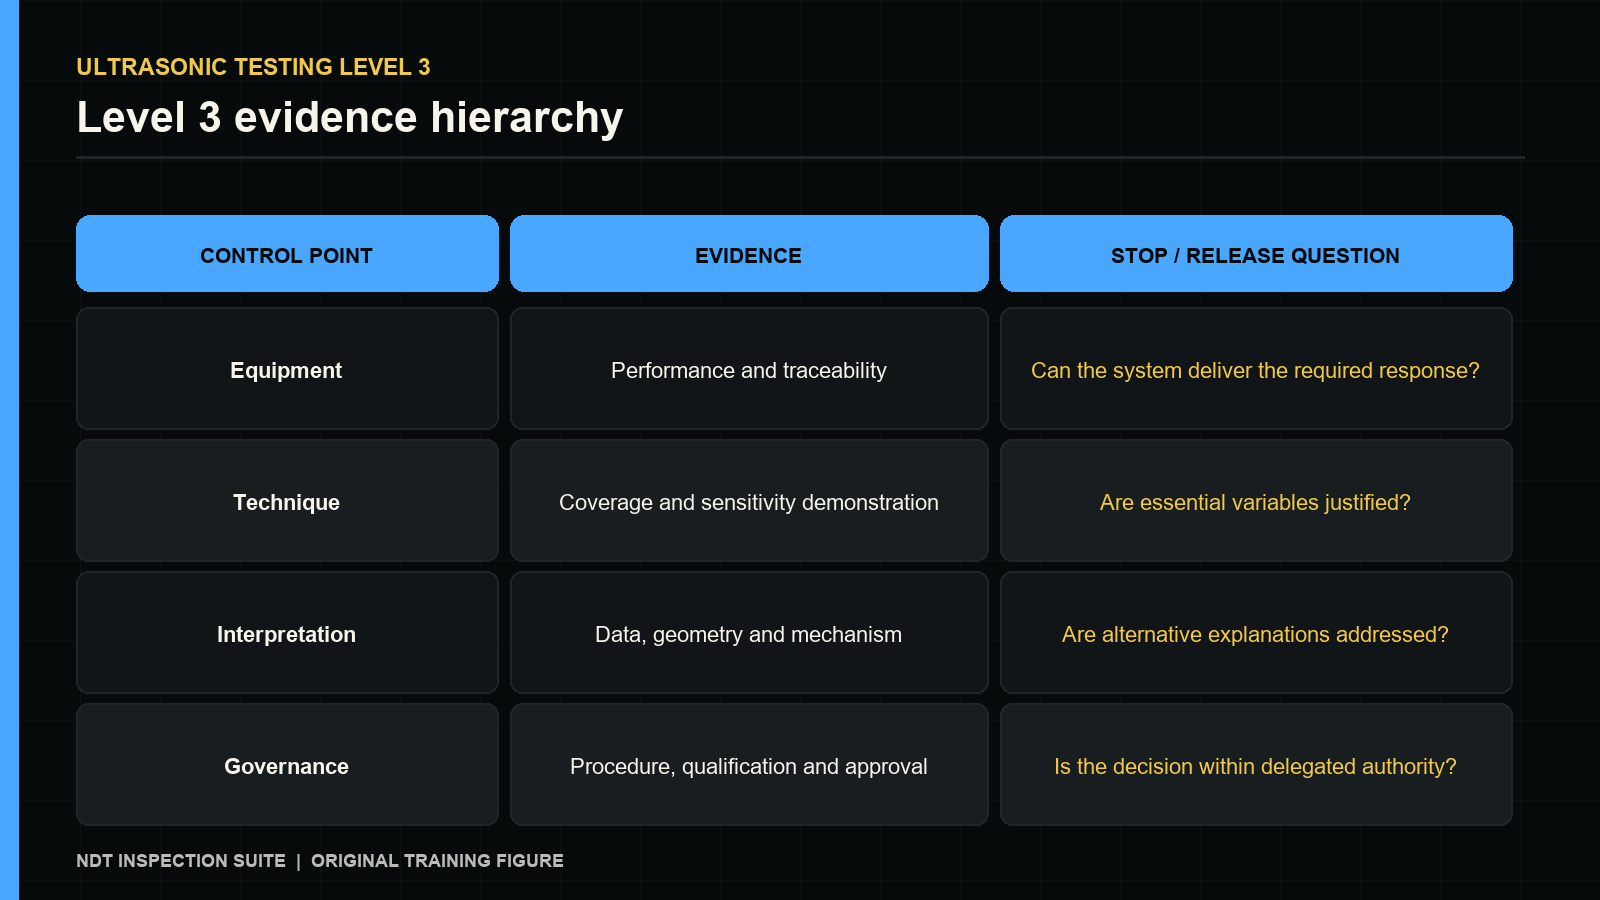Image resolution: width=1600 pixels, height=900 pixels.
Task: Select the Technique control point cell
Action: tap(287, 501)
